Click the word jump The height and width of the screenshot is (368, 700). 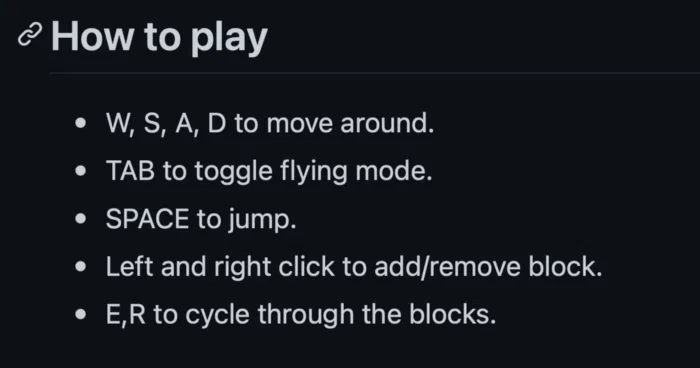[262, 220]
